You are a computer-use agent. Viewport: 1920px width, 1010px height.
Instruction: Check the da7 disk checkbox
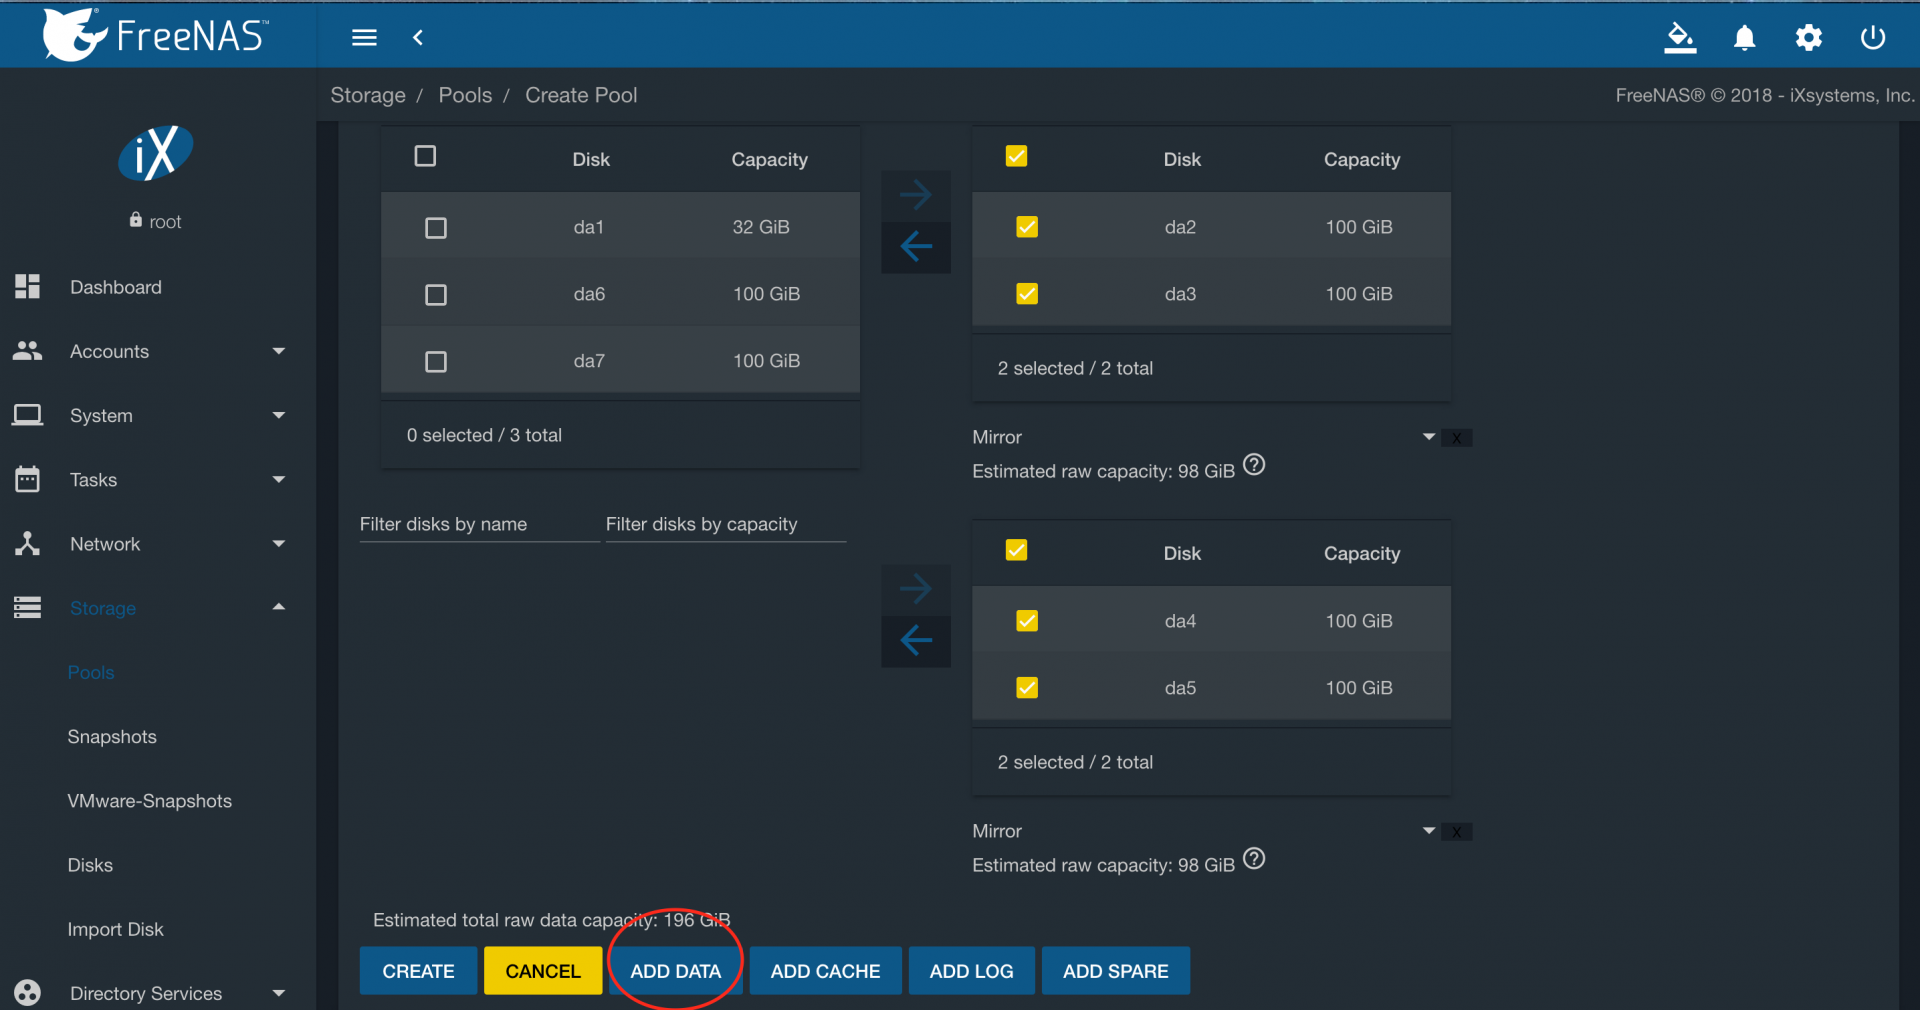click(x=436, y=362)
